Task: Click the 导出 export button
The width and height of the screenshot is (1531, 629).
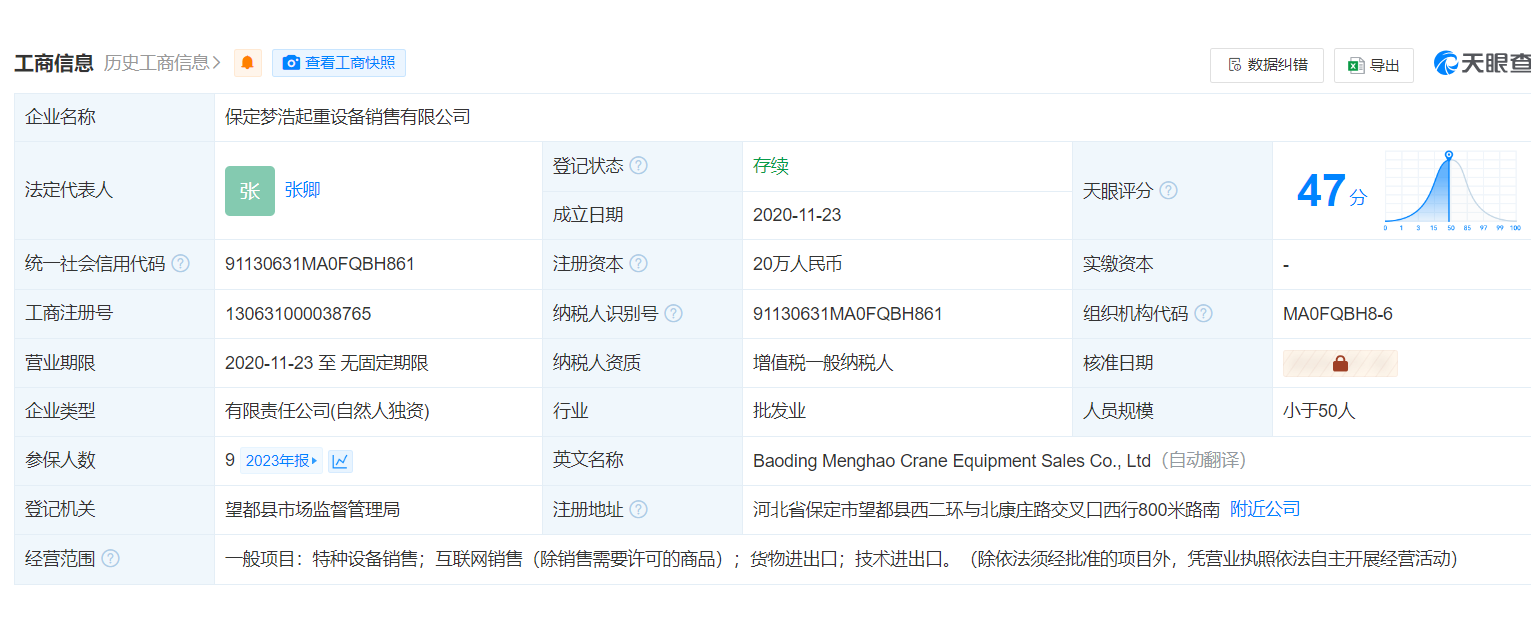Action: pyautogui.click(x=1374, y=65)
